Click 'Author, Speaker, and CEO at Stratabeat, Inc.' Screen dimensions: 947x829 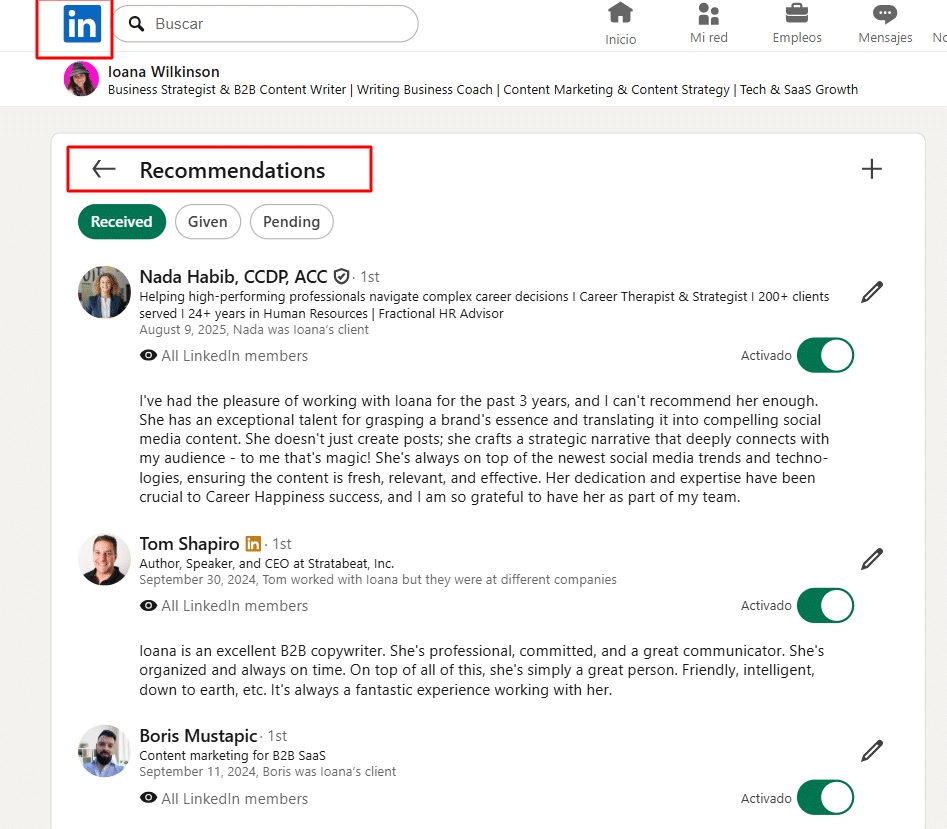click(x=266, y=563)
